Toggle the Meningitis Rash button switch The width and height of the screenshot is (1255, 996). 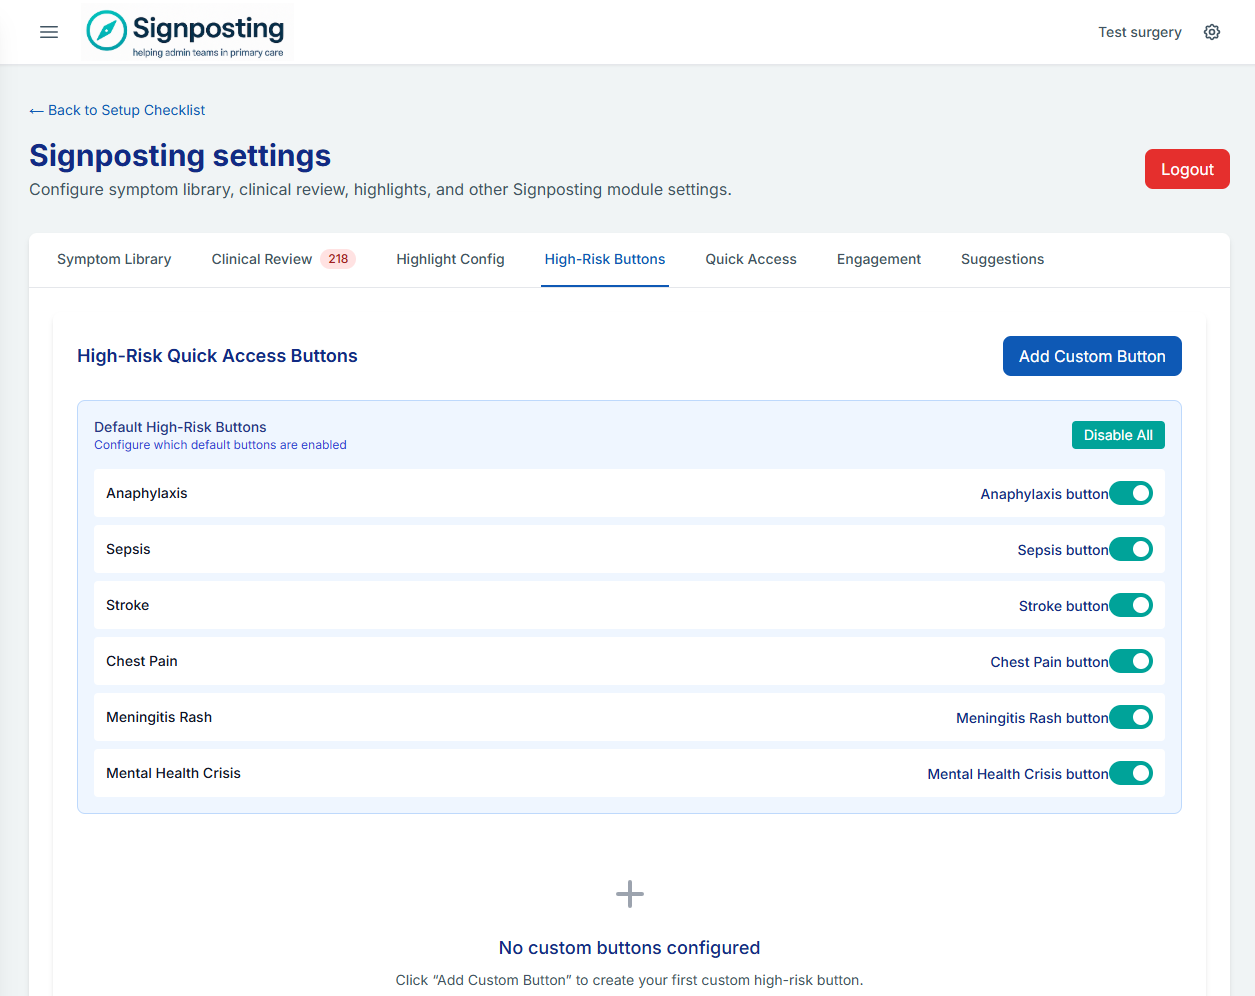[1131, 717]
